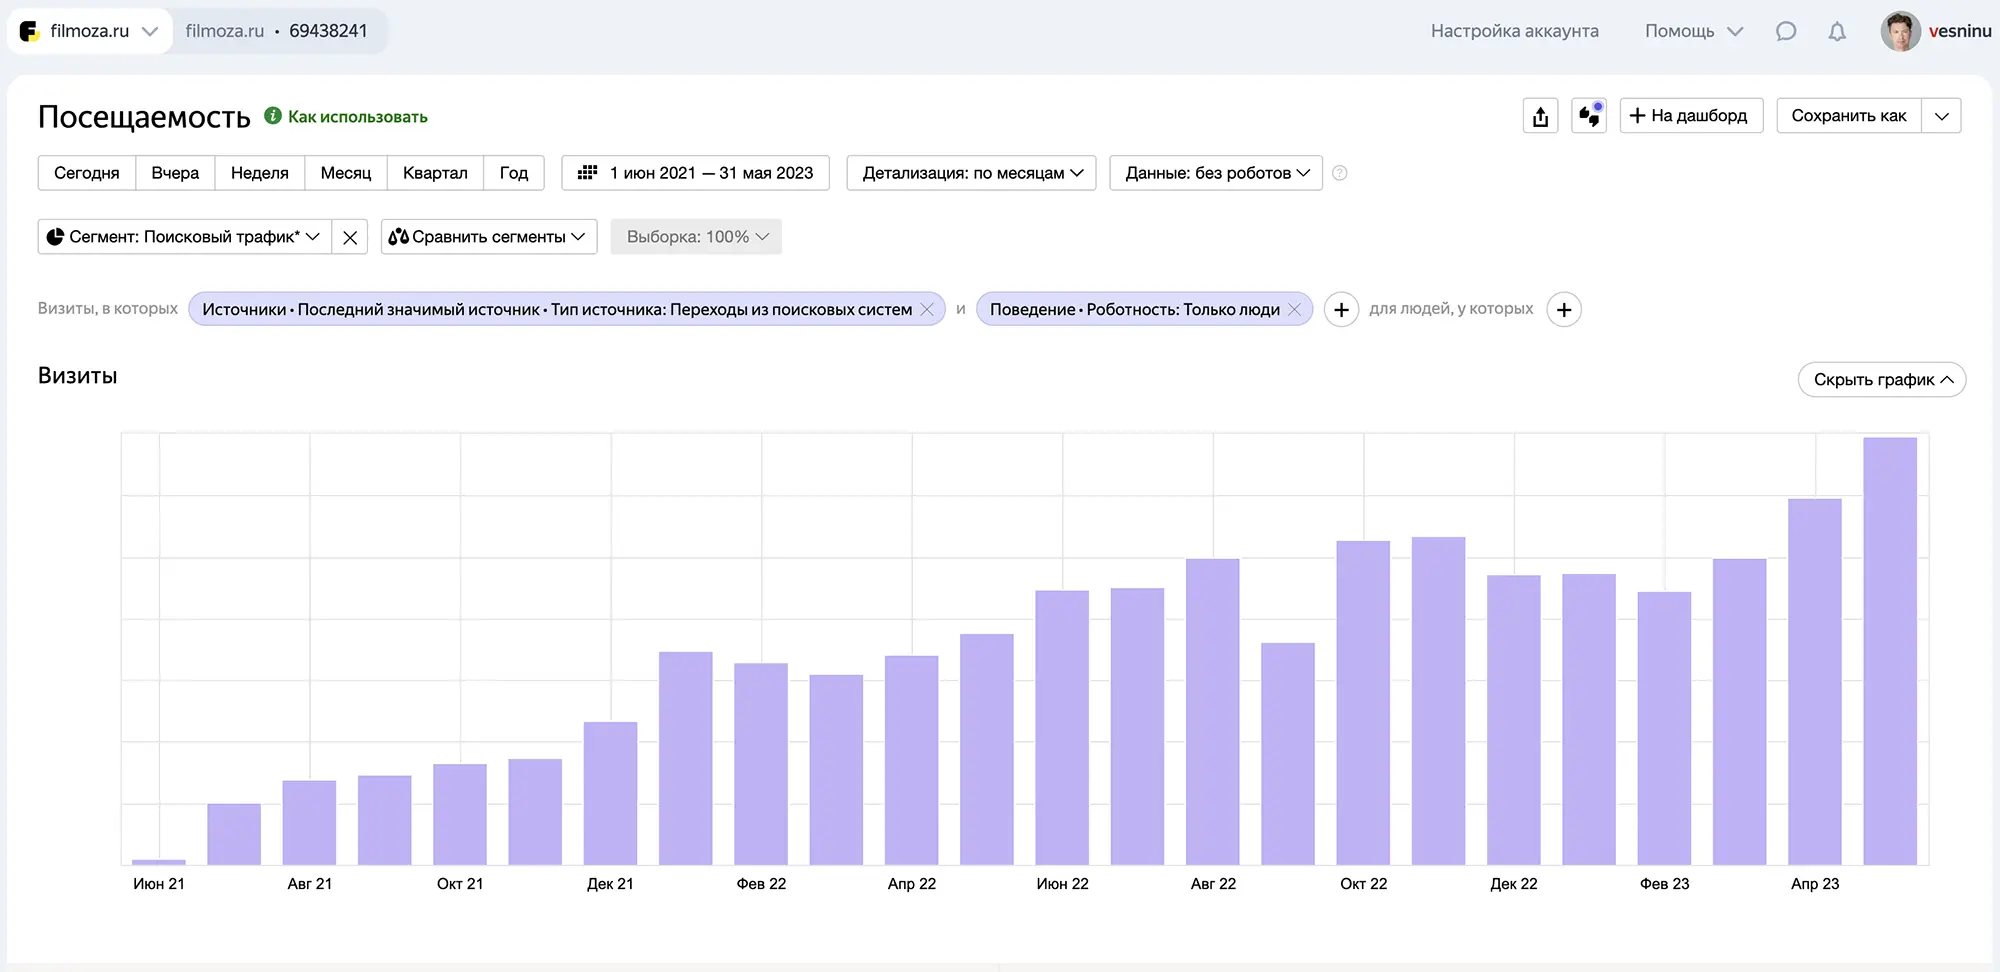
Task: Click the tallest bar for May 2023
Action: (x=1890, y=650)
